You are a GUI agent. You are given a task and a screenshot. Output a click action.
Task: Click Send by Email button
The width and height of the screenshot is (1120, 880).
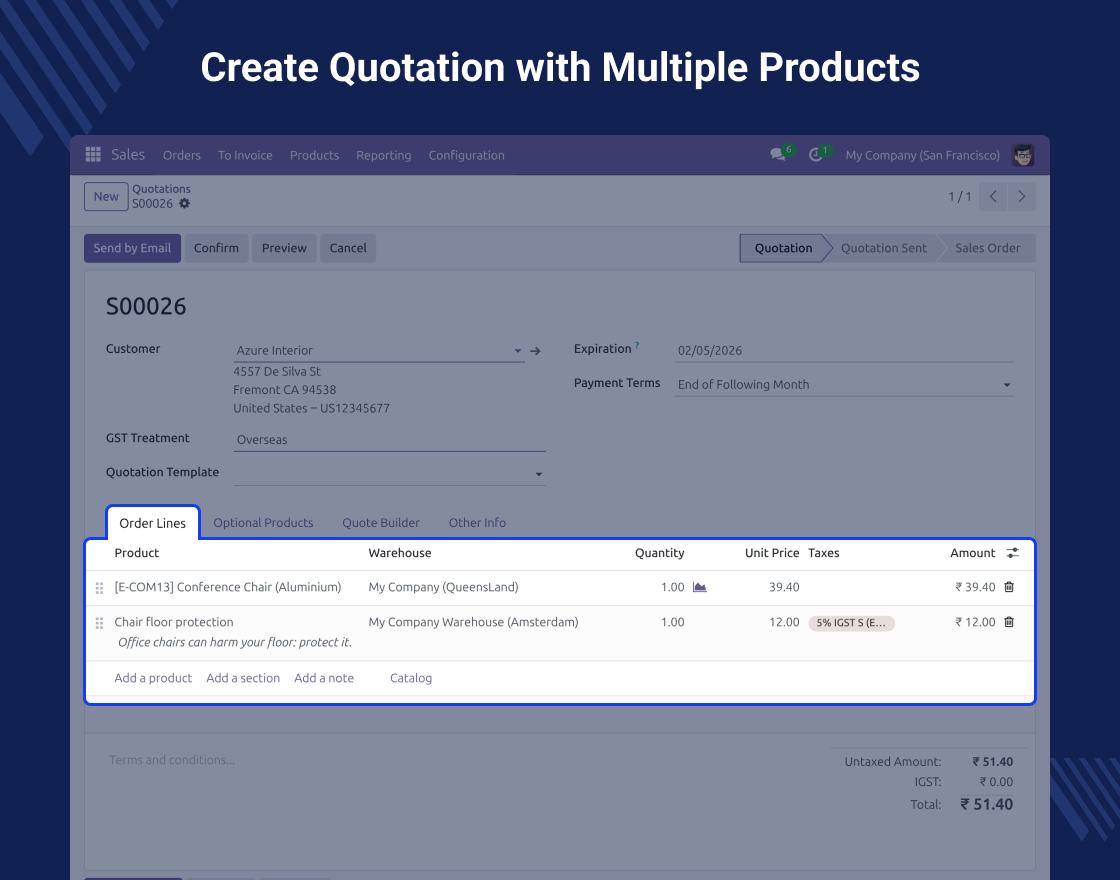pos(132,248)
